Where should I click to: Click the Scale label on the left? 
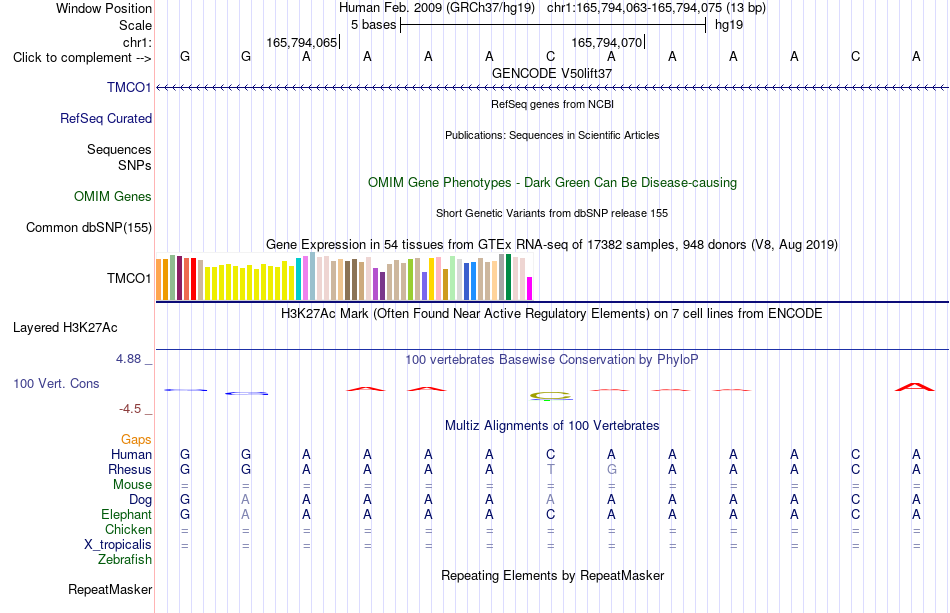[136, 25]
